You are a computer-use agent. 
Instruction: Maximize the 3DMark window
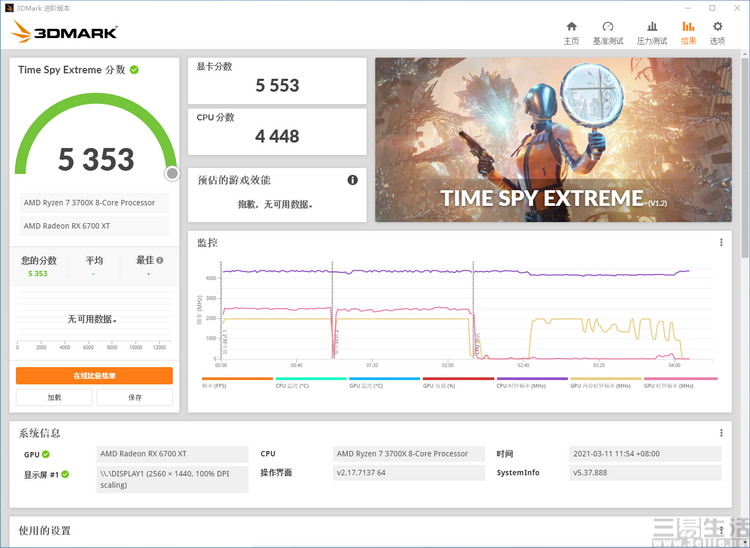712,8
